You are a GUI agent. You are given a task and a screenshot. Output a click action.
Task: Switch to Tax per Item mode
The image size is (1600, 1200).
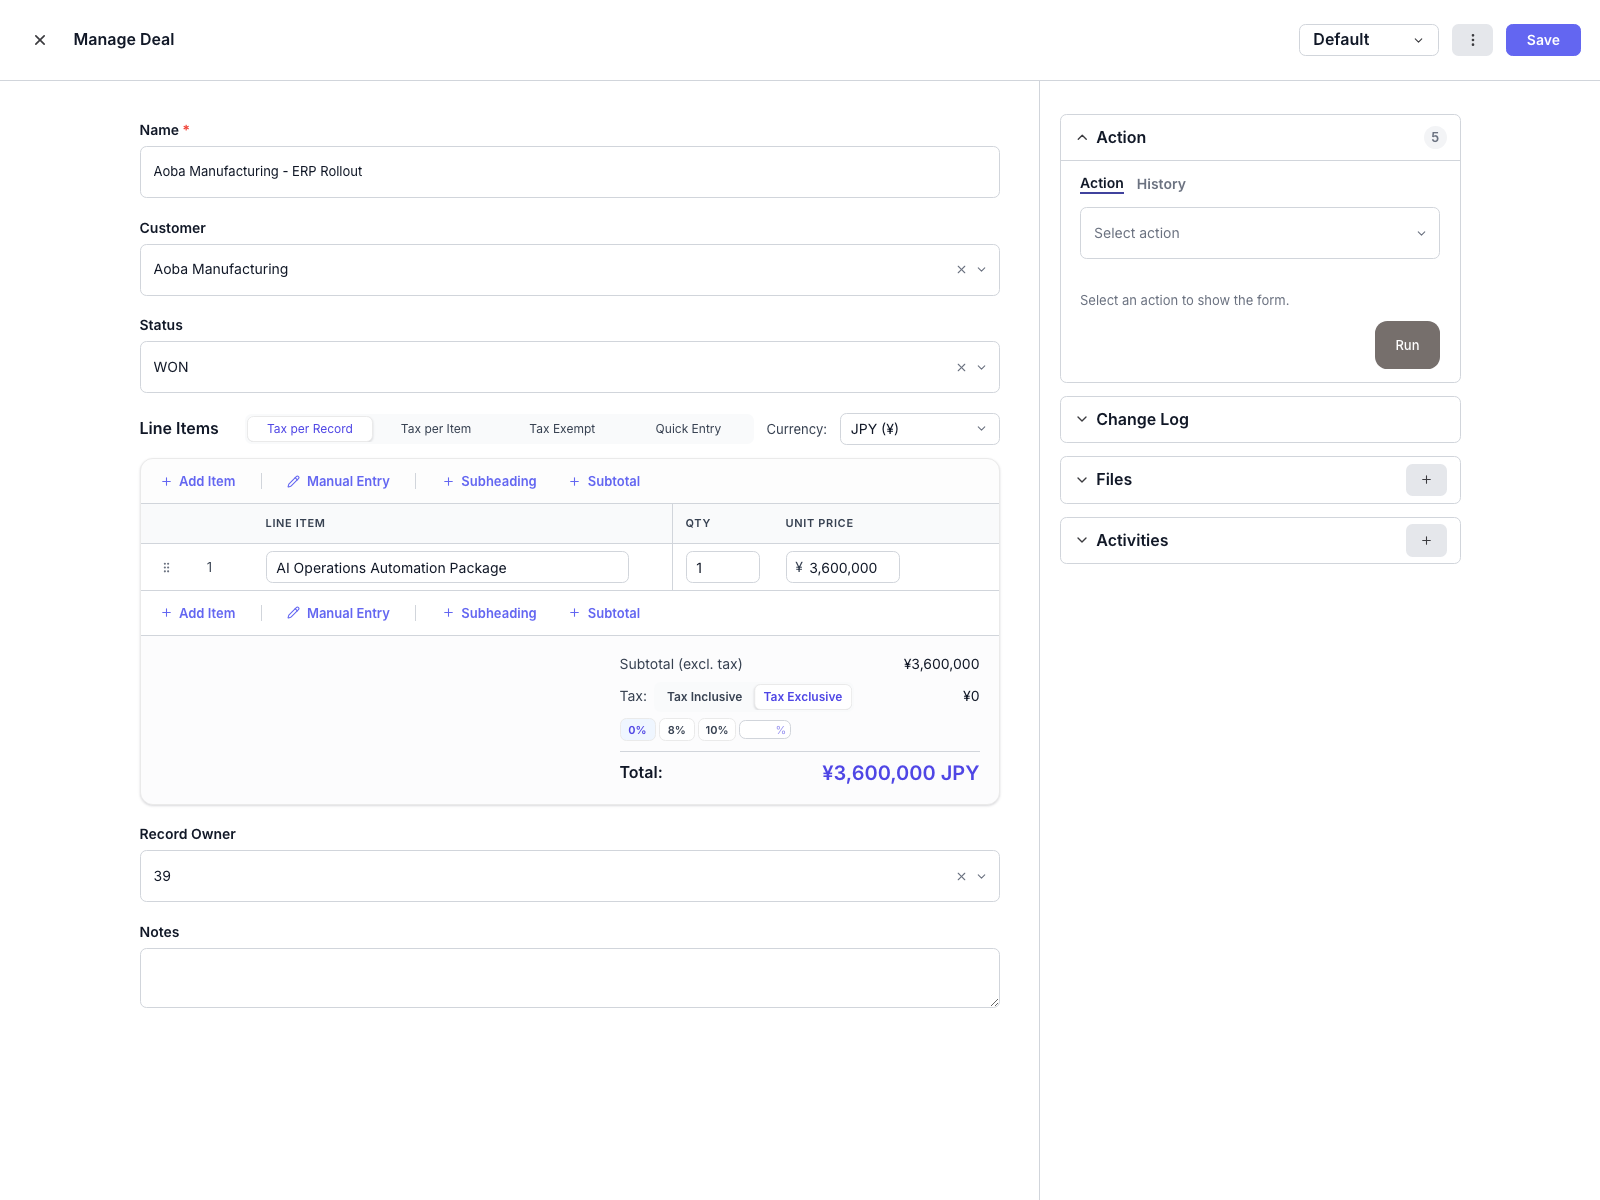tap(436, 428)
